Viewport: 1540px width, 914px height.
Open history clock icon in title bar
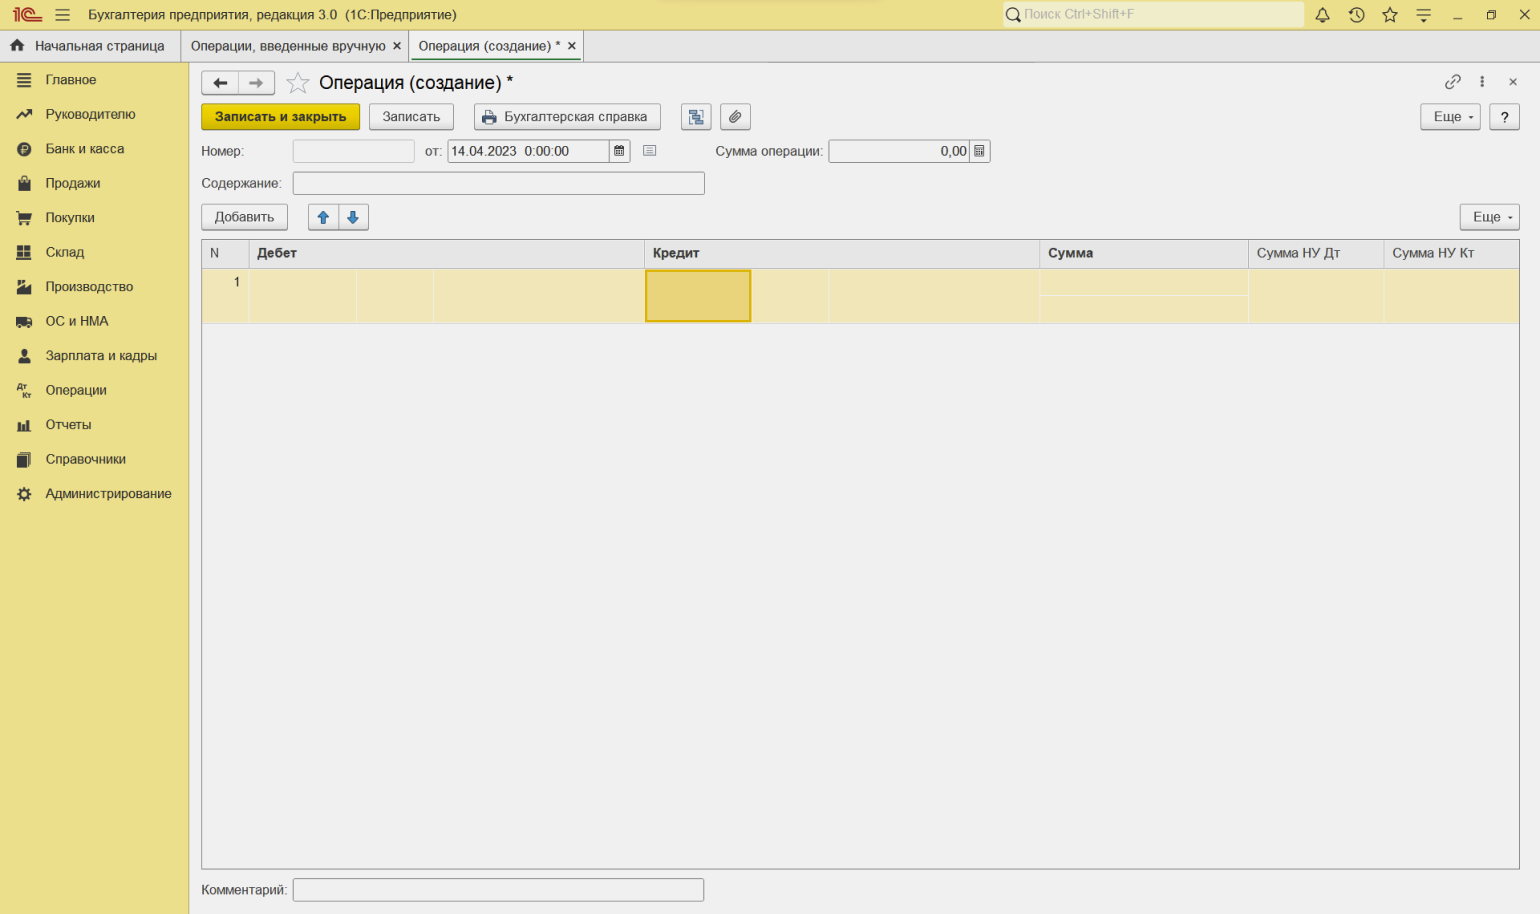pos(1356,15)
